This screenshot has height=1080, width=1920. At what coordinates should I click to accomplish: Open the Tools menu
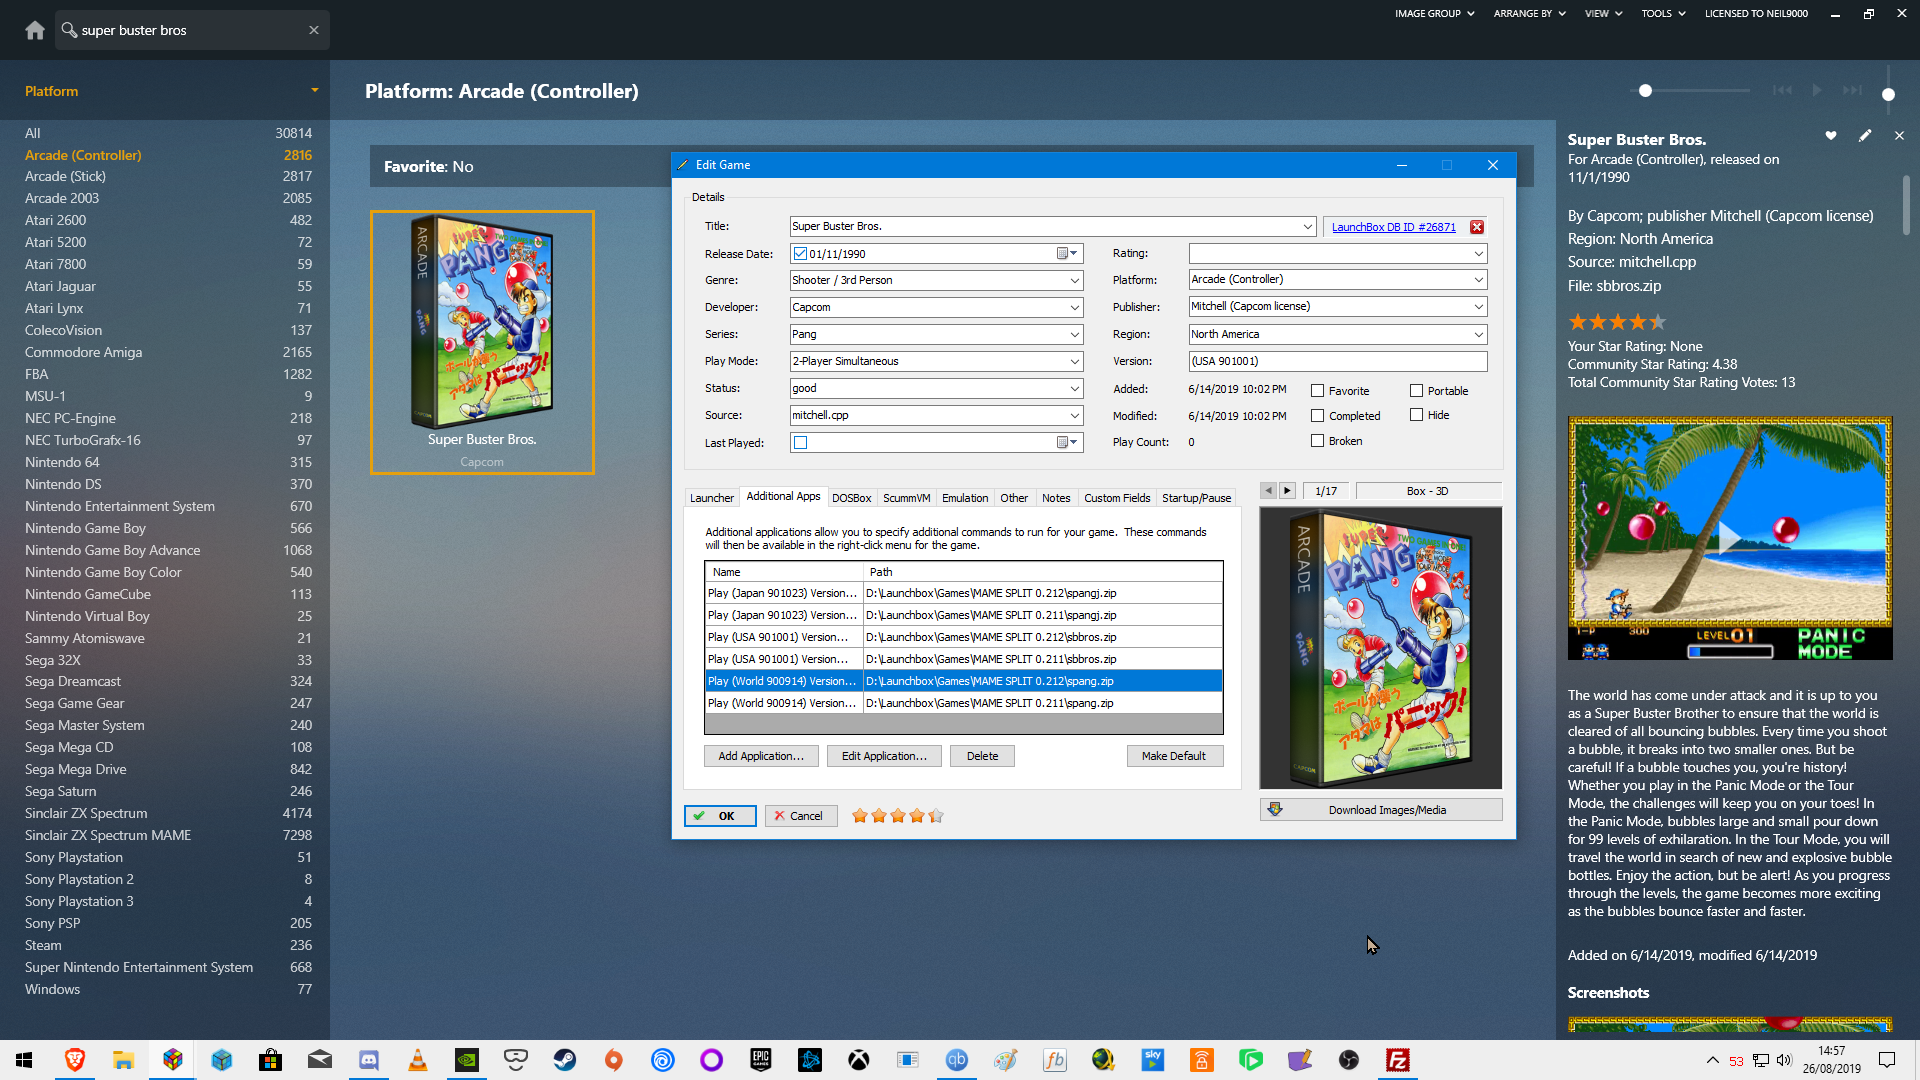pos(1663,14)
